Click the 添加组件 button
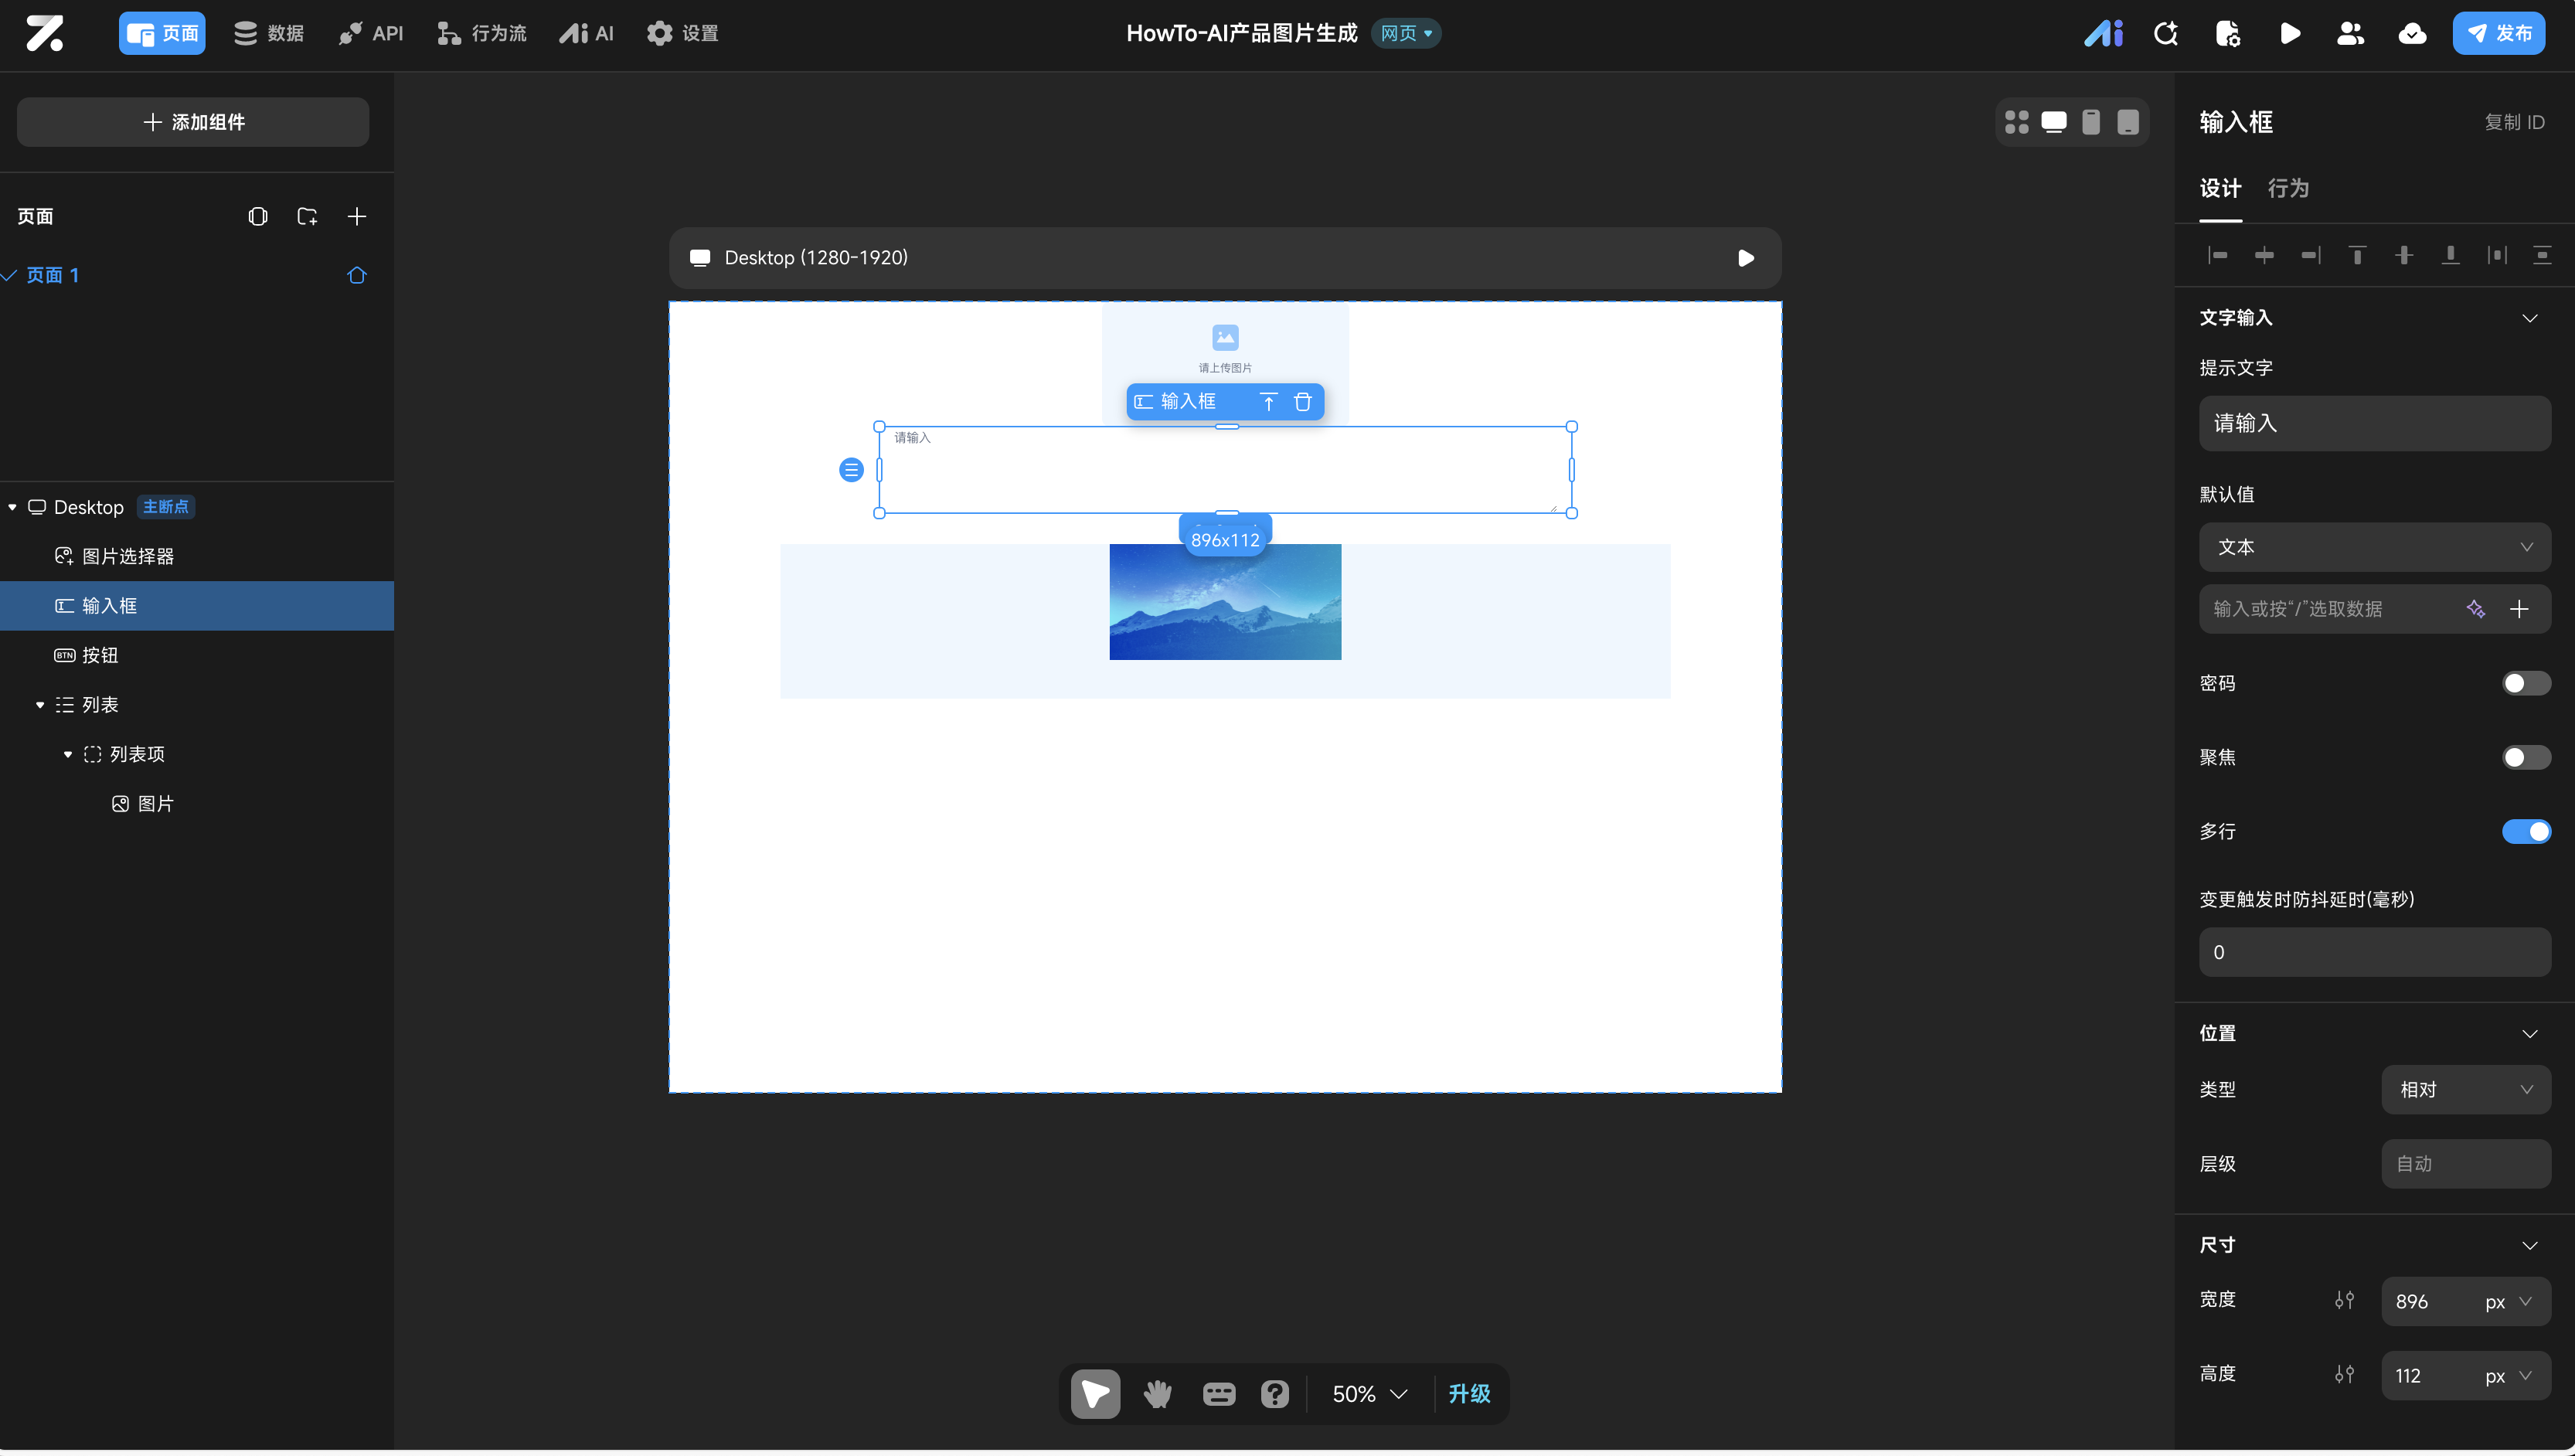 click(193, 122)
